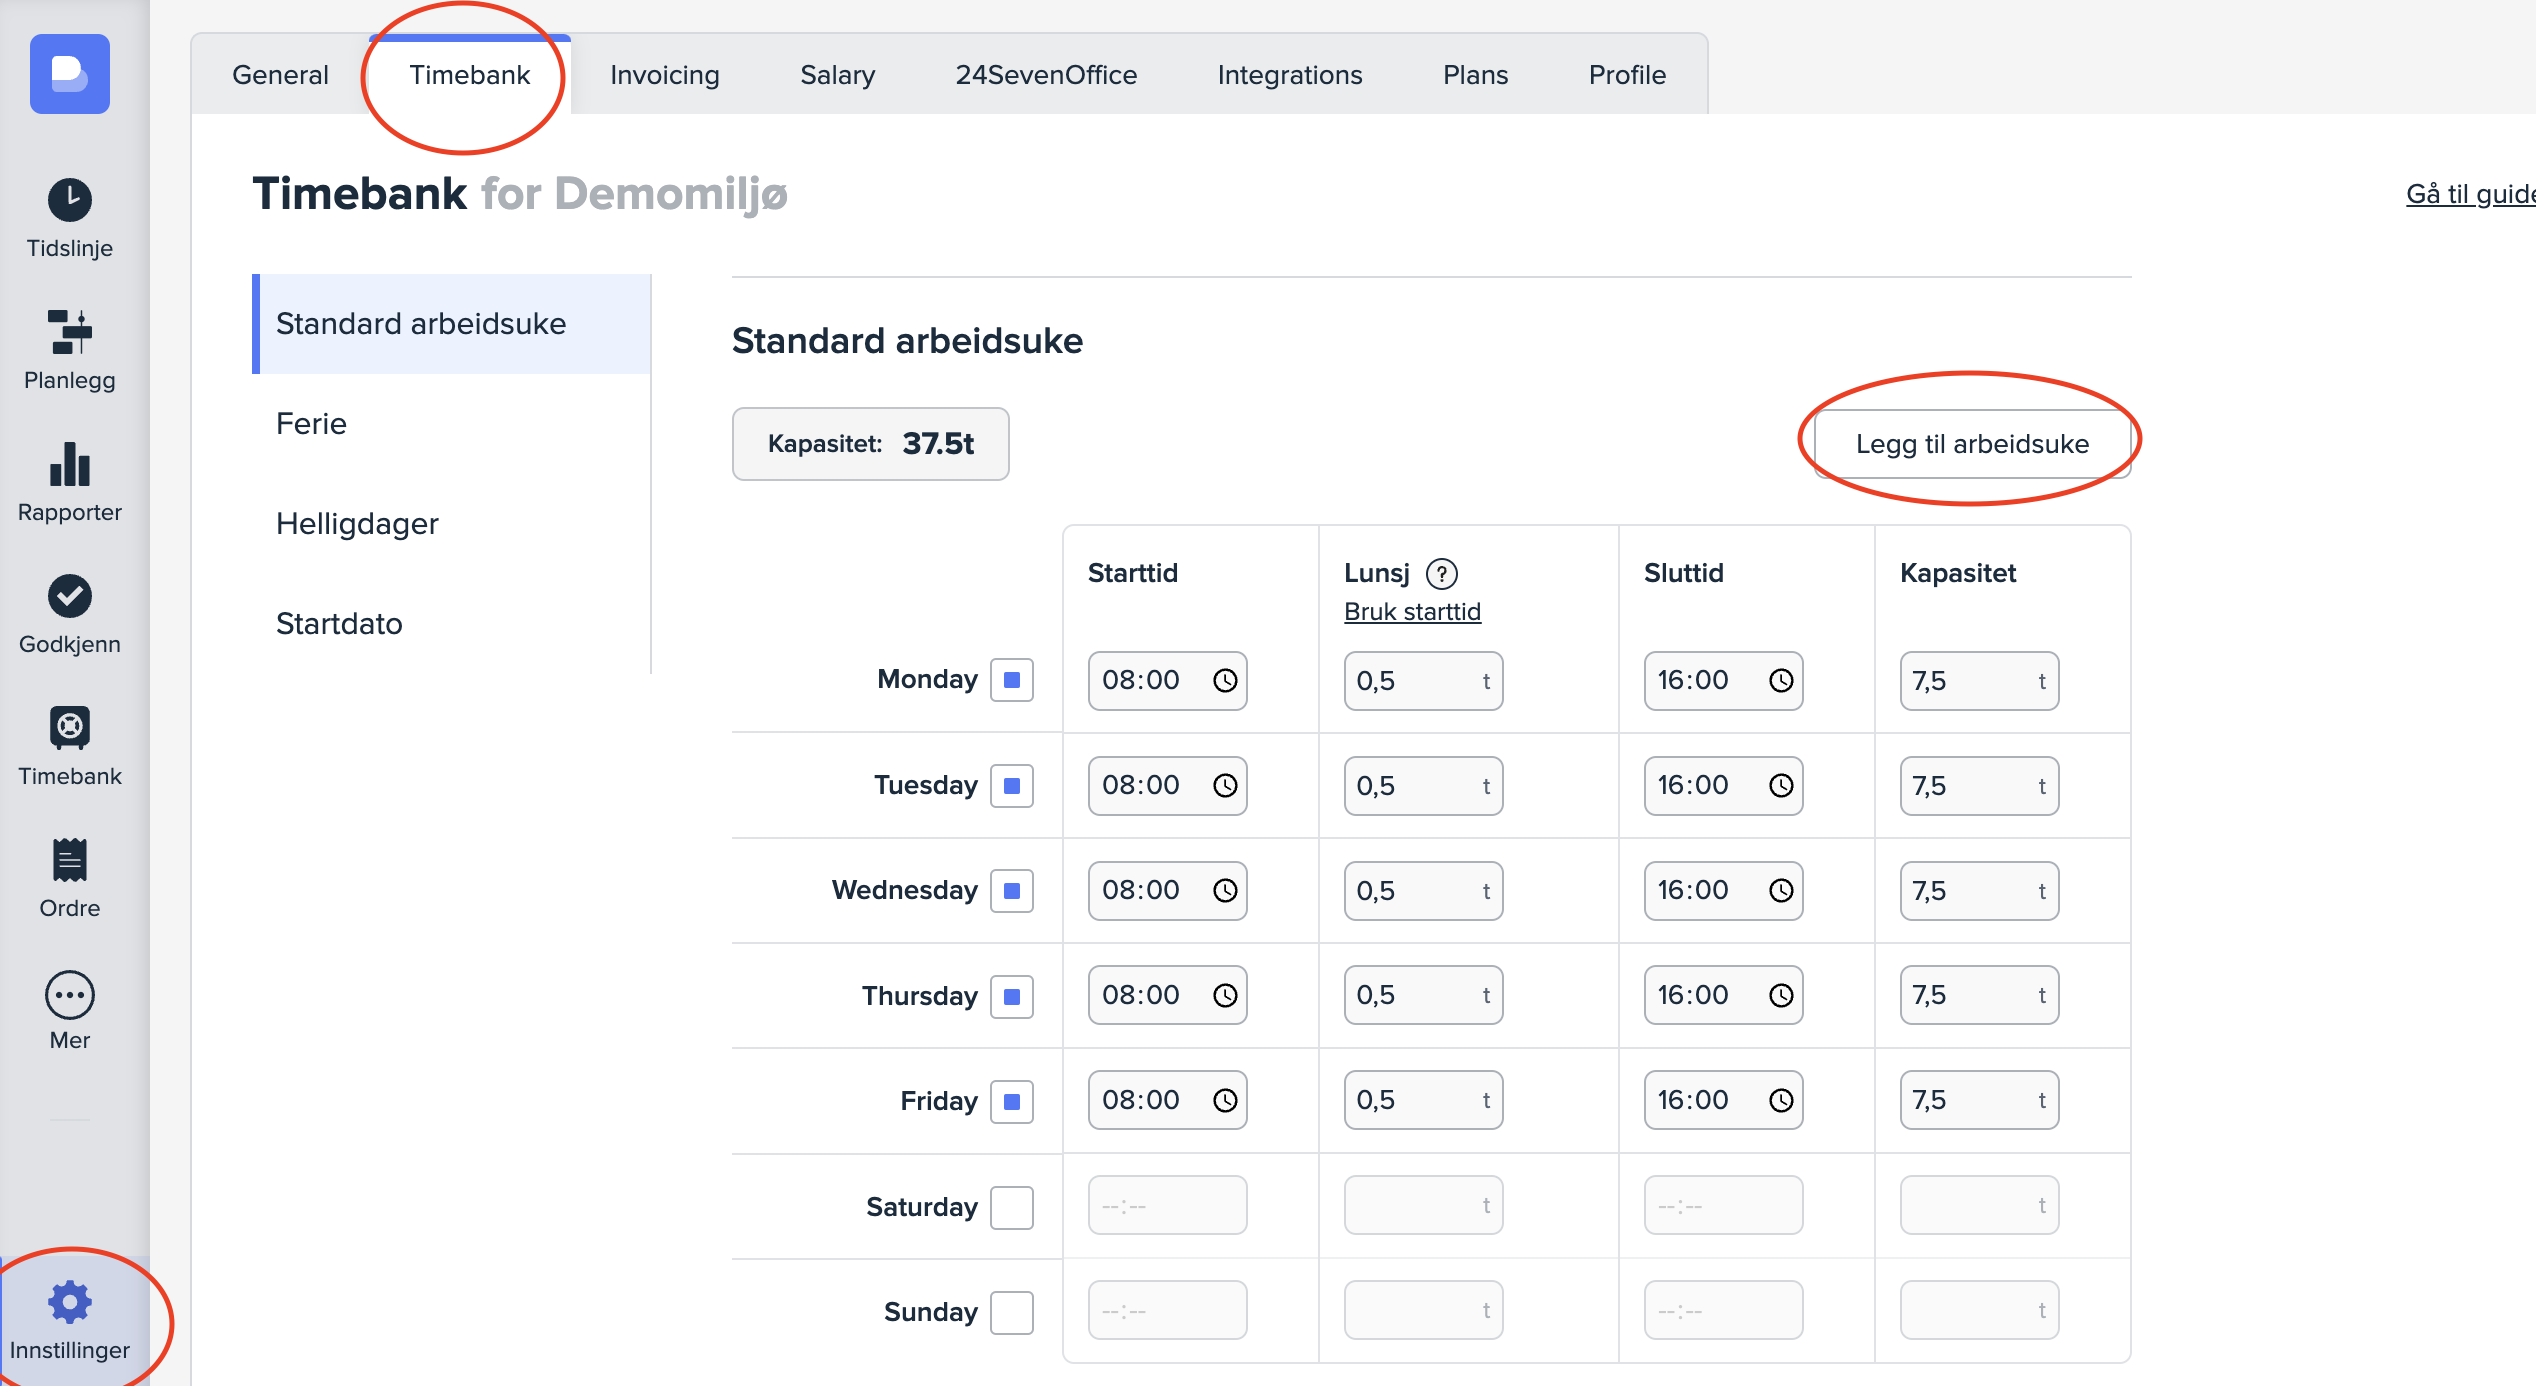Uncheck the Monday workday checkbox
The image size is (2536, 1386).
[x=1011, y=681]
